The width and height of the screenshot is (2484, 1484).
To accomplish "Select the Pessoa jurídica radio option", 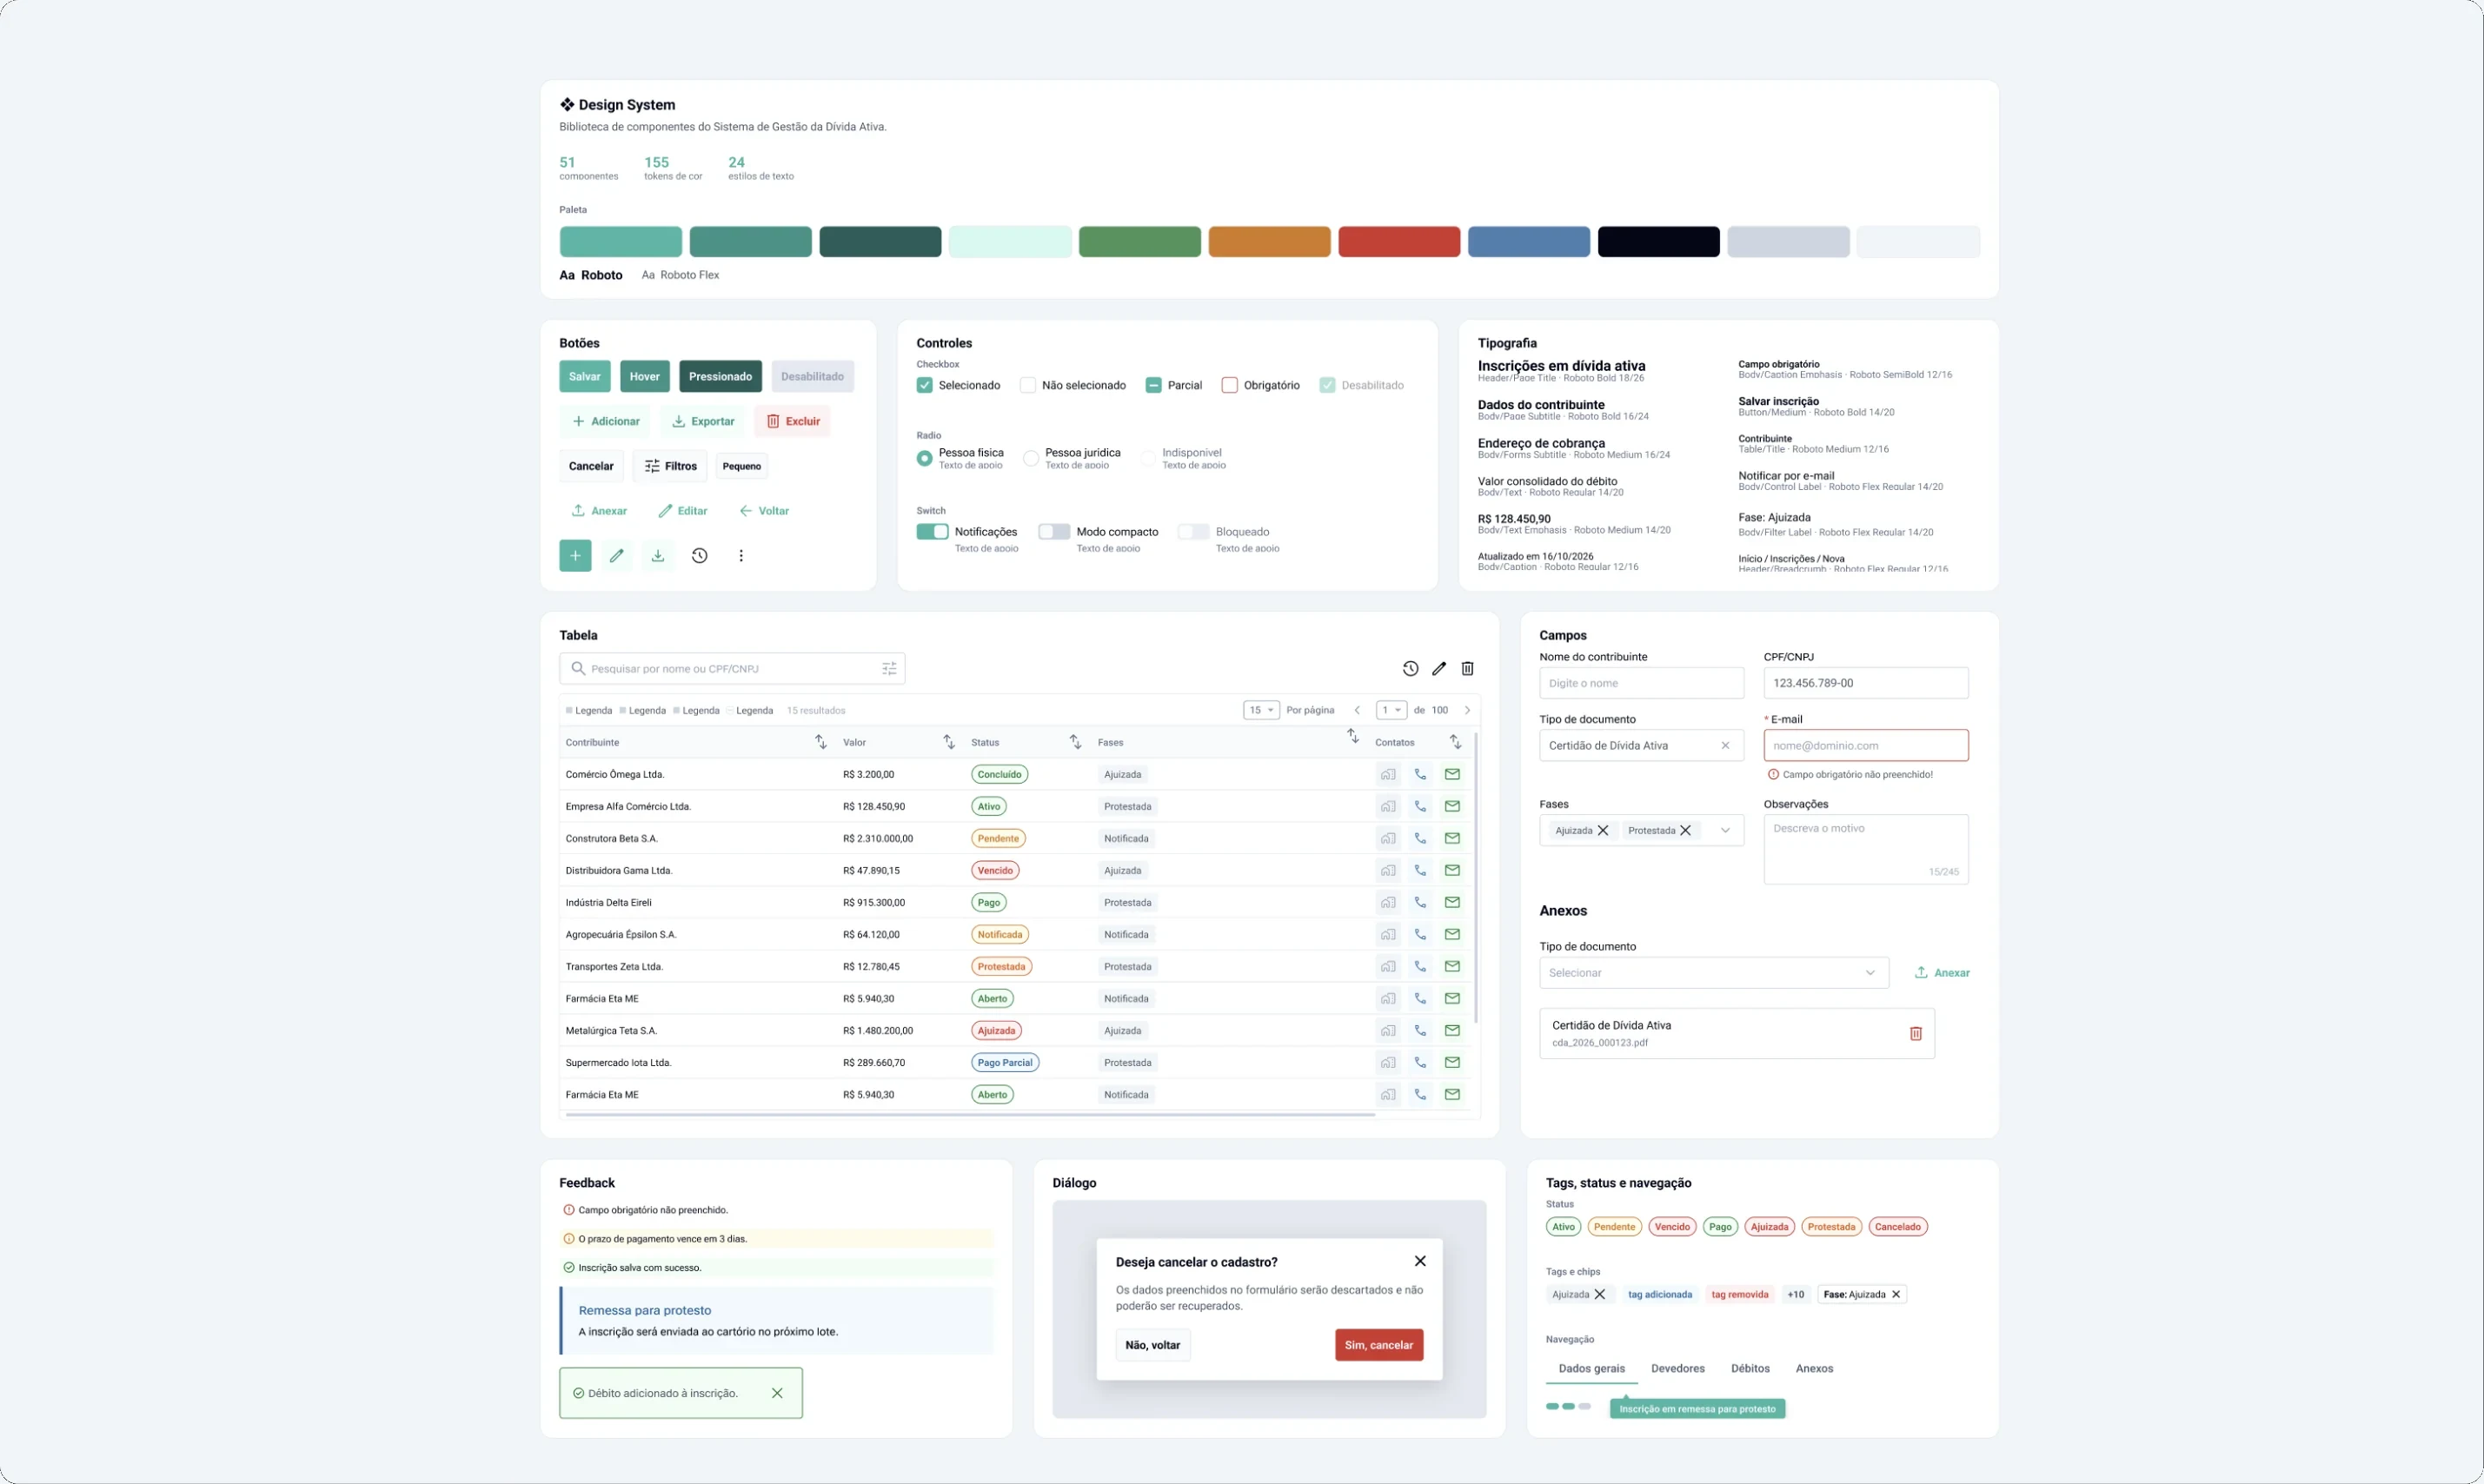I will 1031,458.
